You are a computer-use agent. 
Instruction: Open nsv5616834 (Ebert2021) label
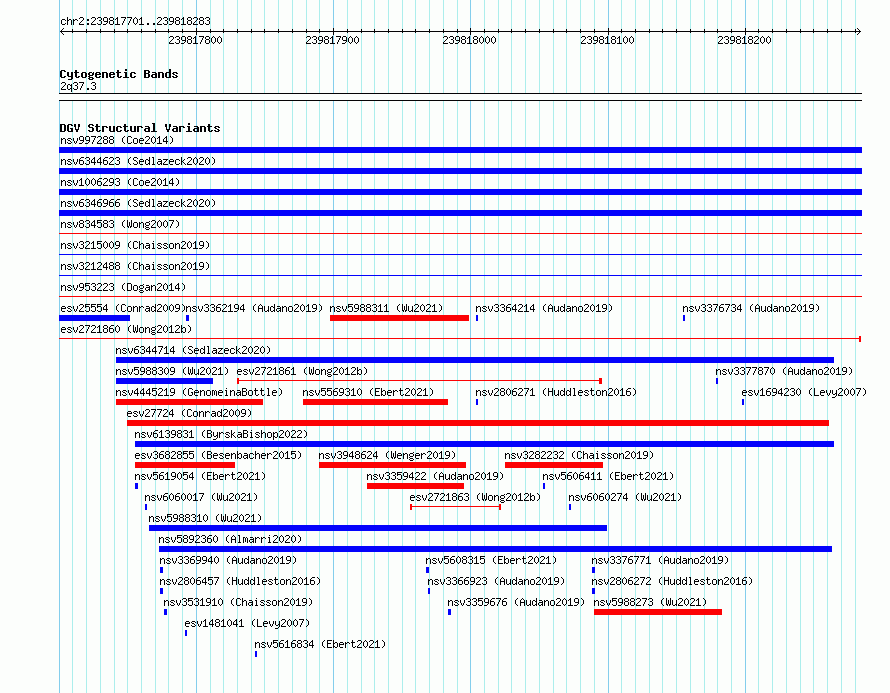[320, 644]
